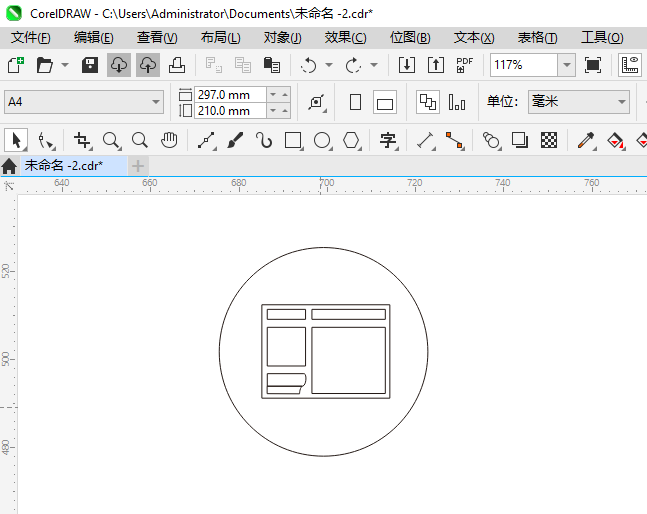Screen dimensions: 647x514
Task: Open the Undo history dropdown arrow
Action: tap(329, 65)
